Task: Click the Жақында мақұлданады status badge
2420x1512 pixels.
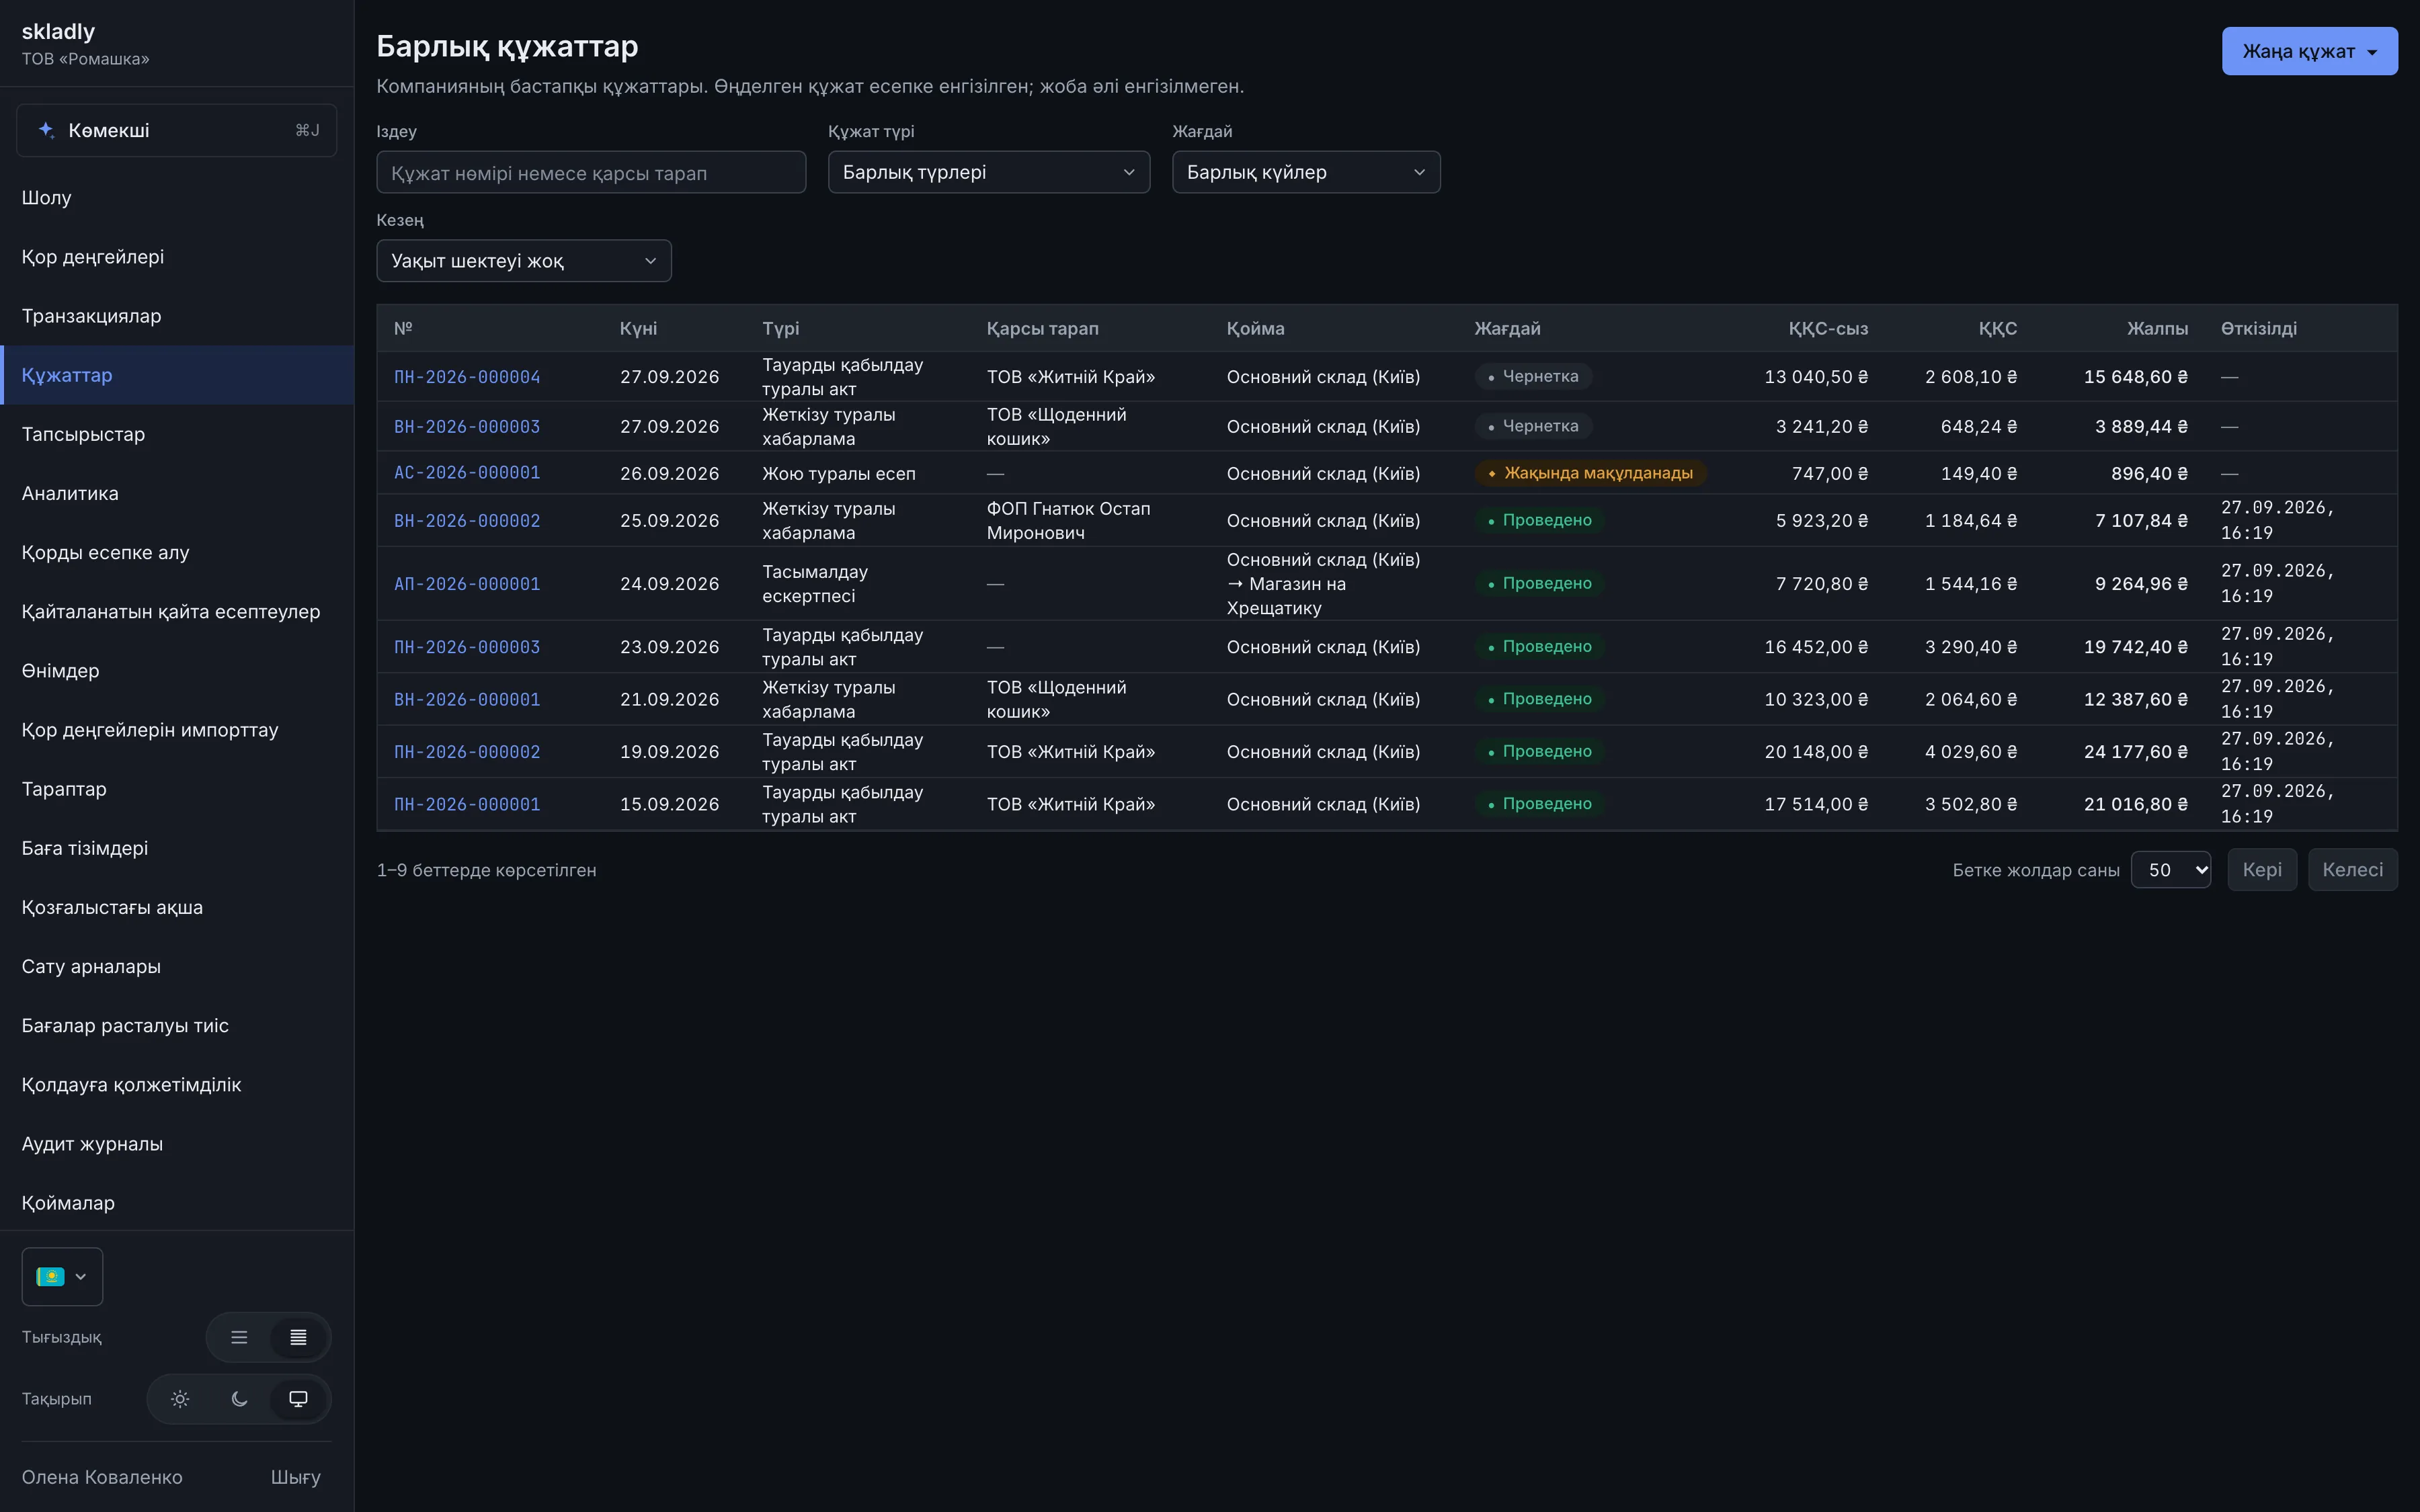Action: coord(1590,473)
